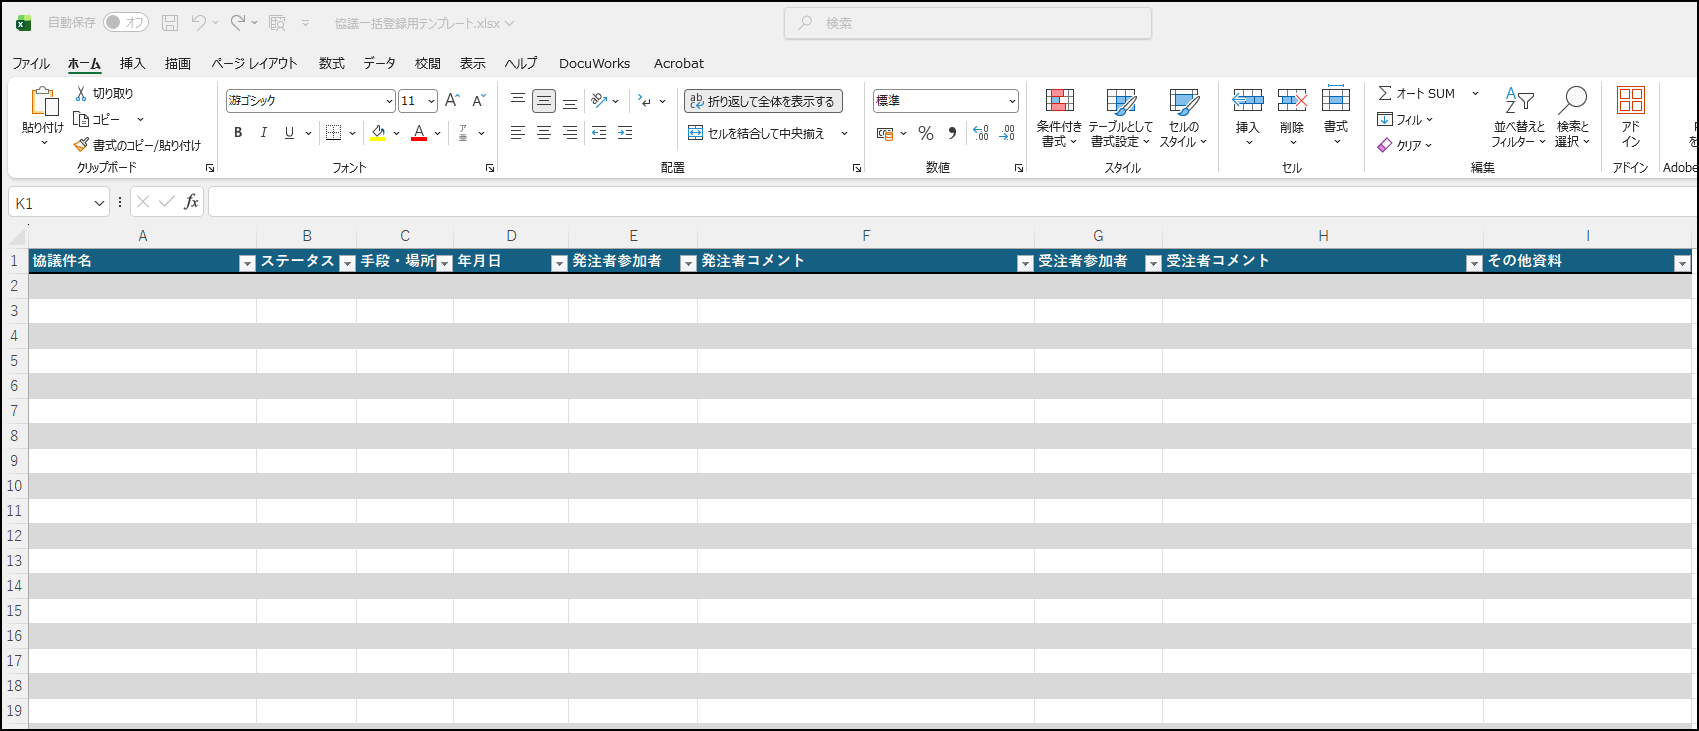Increase the indent
Screen dimensions: 1699x731
[x=625, y=133]
